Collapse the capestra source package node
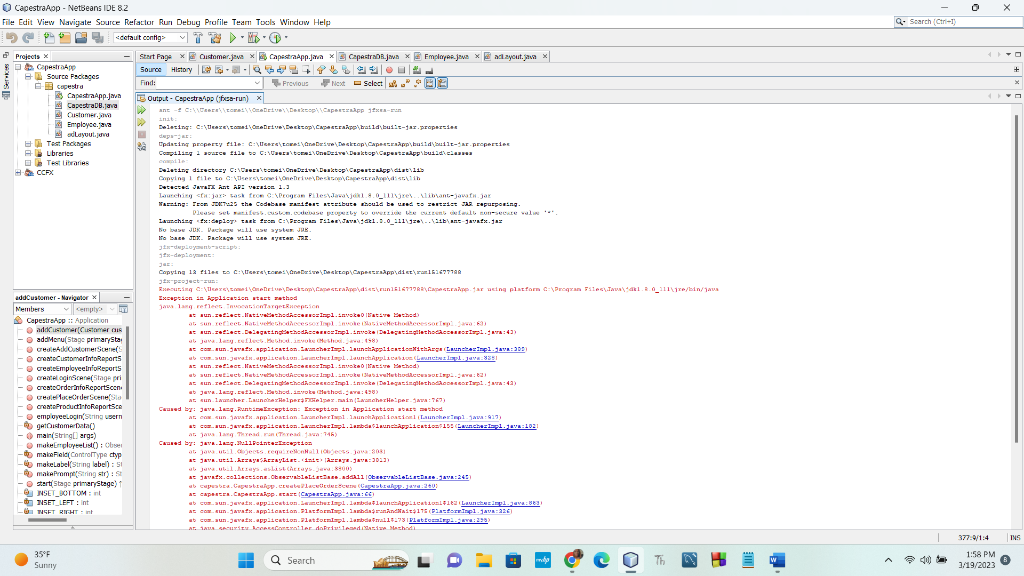Screen dimensions: 1024x576 point(37,86)
